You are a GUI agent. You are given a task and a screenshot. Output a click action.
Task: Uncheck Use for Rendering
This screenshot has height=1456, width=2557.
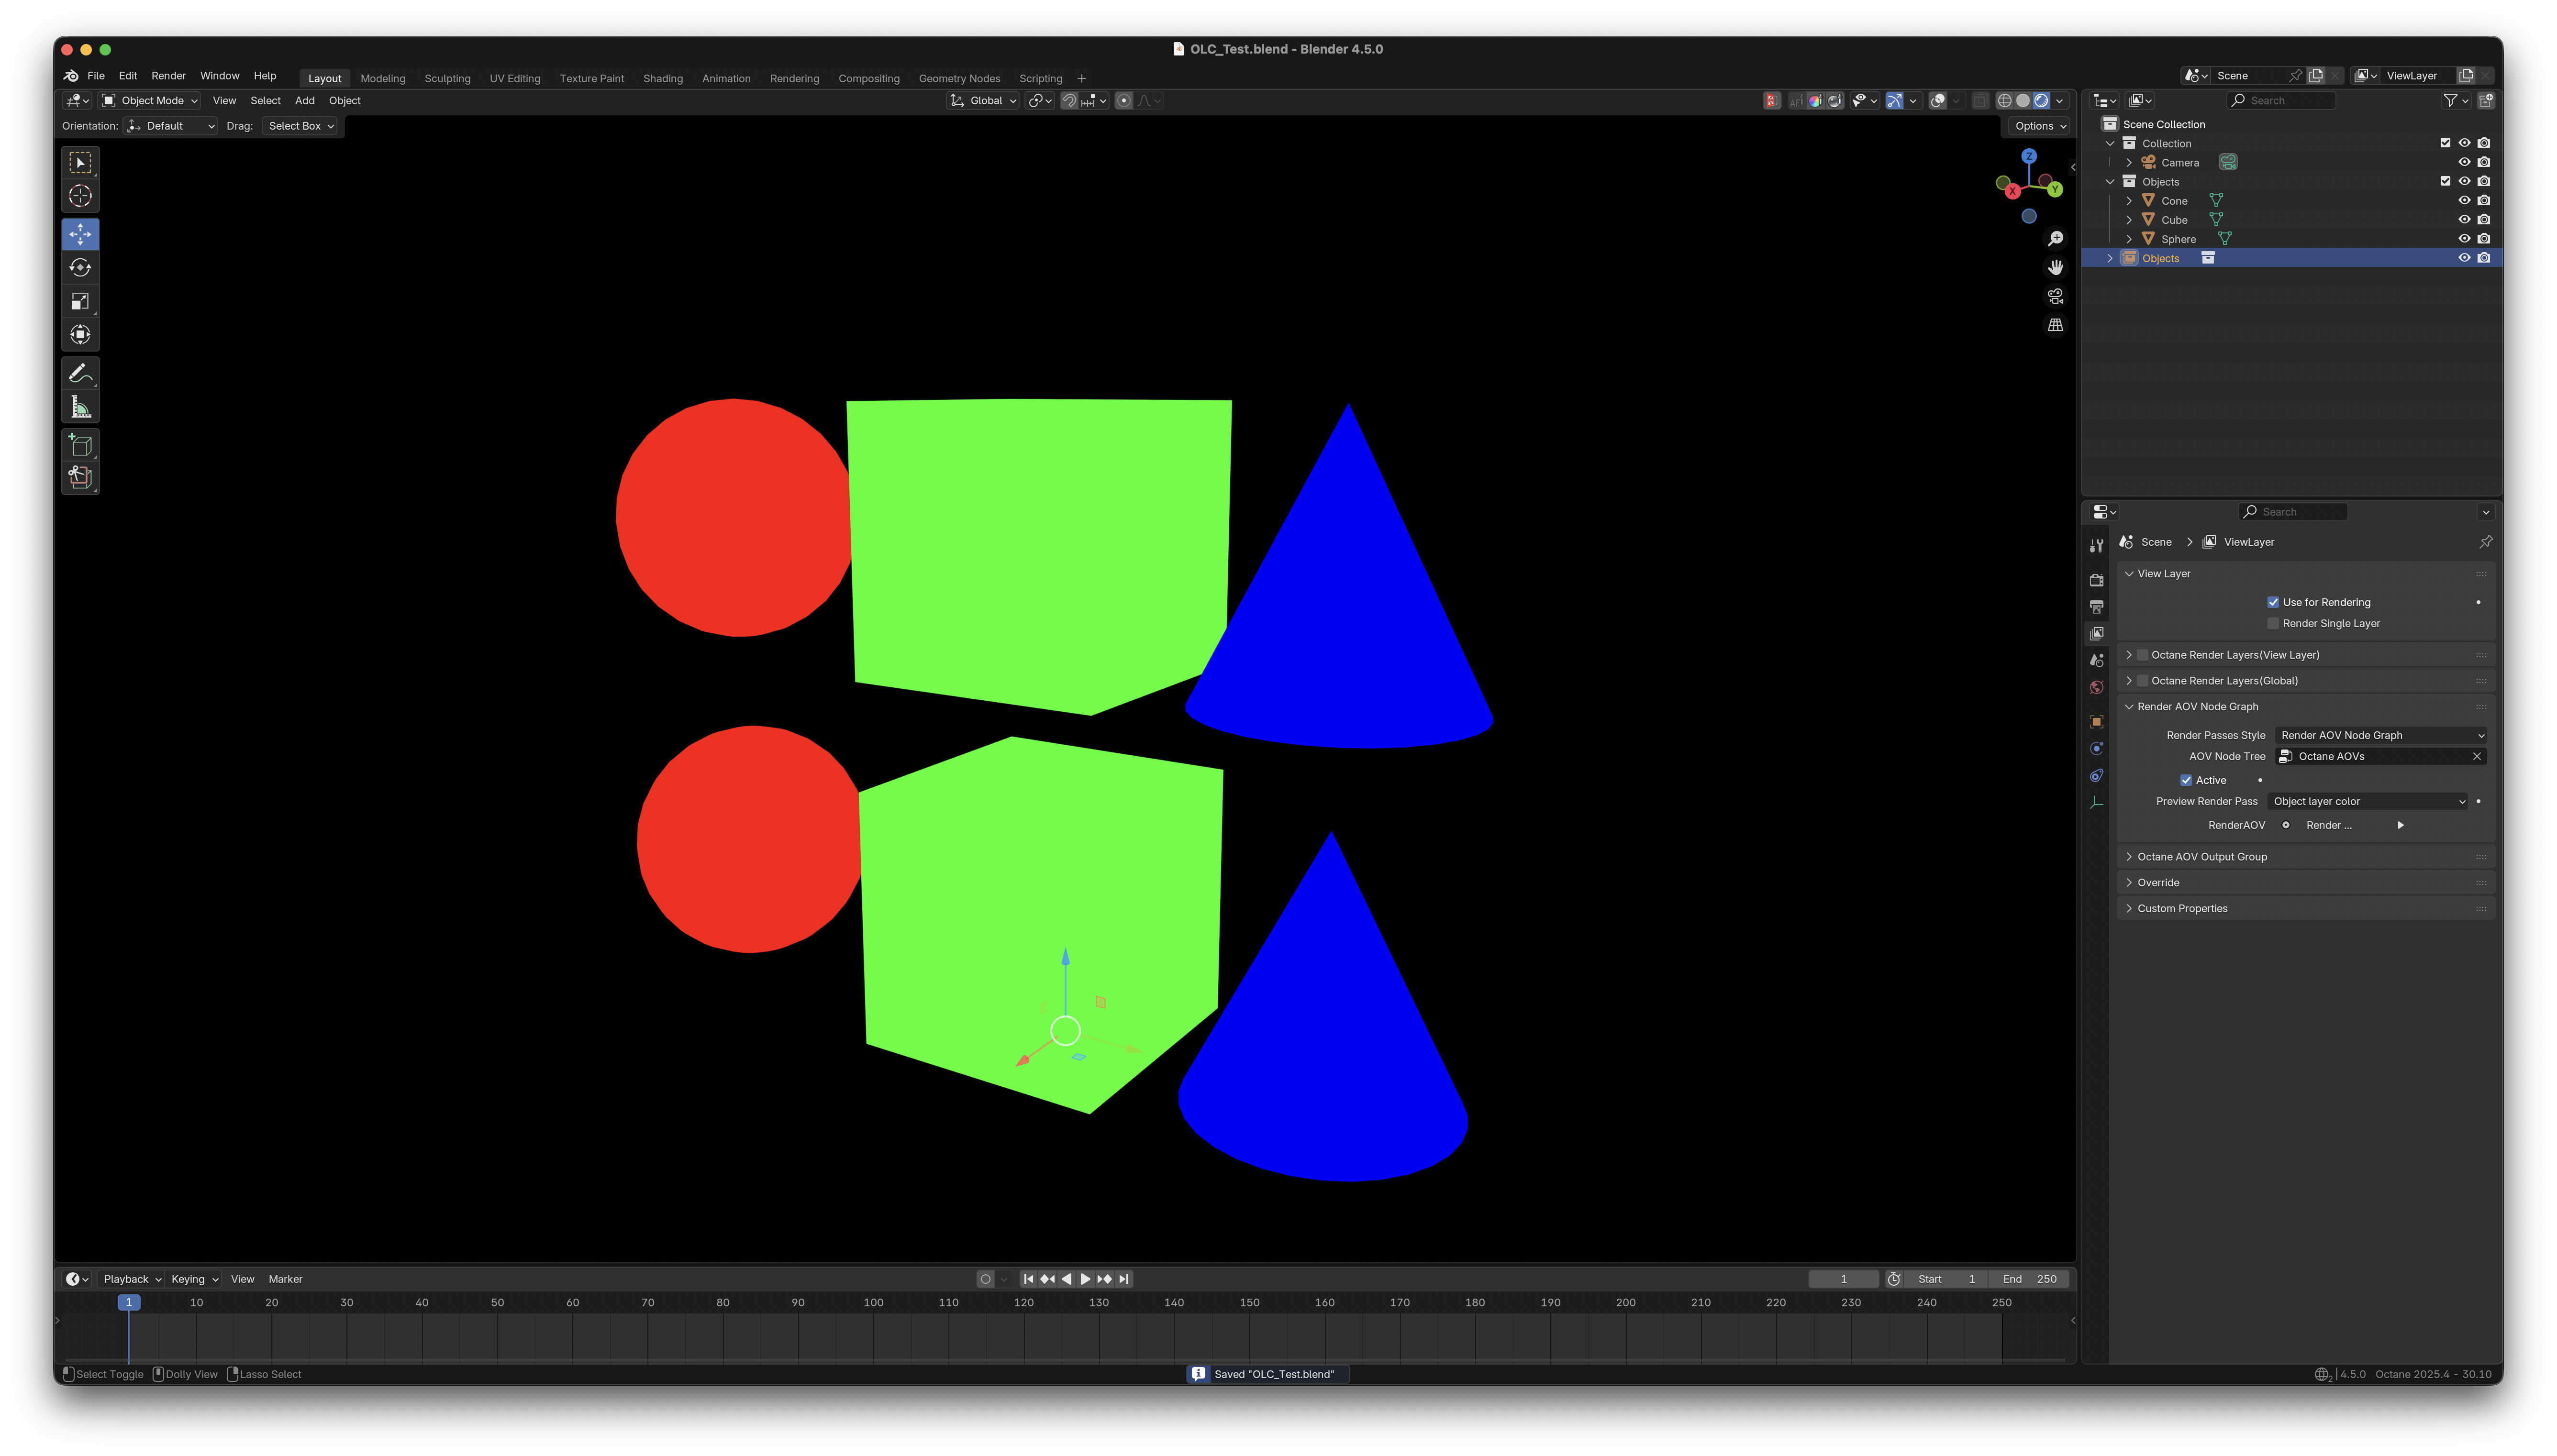[2273, 602]
